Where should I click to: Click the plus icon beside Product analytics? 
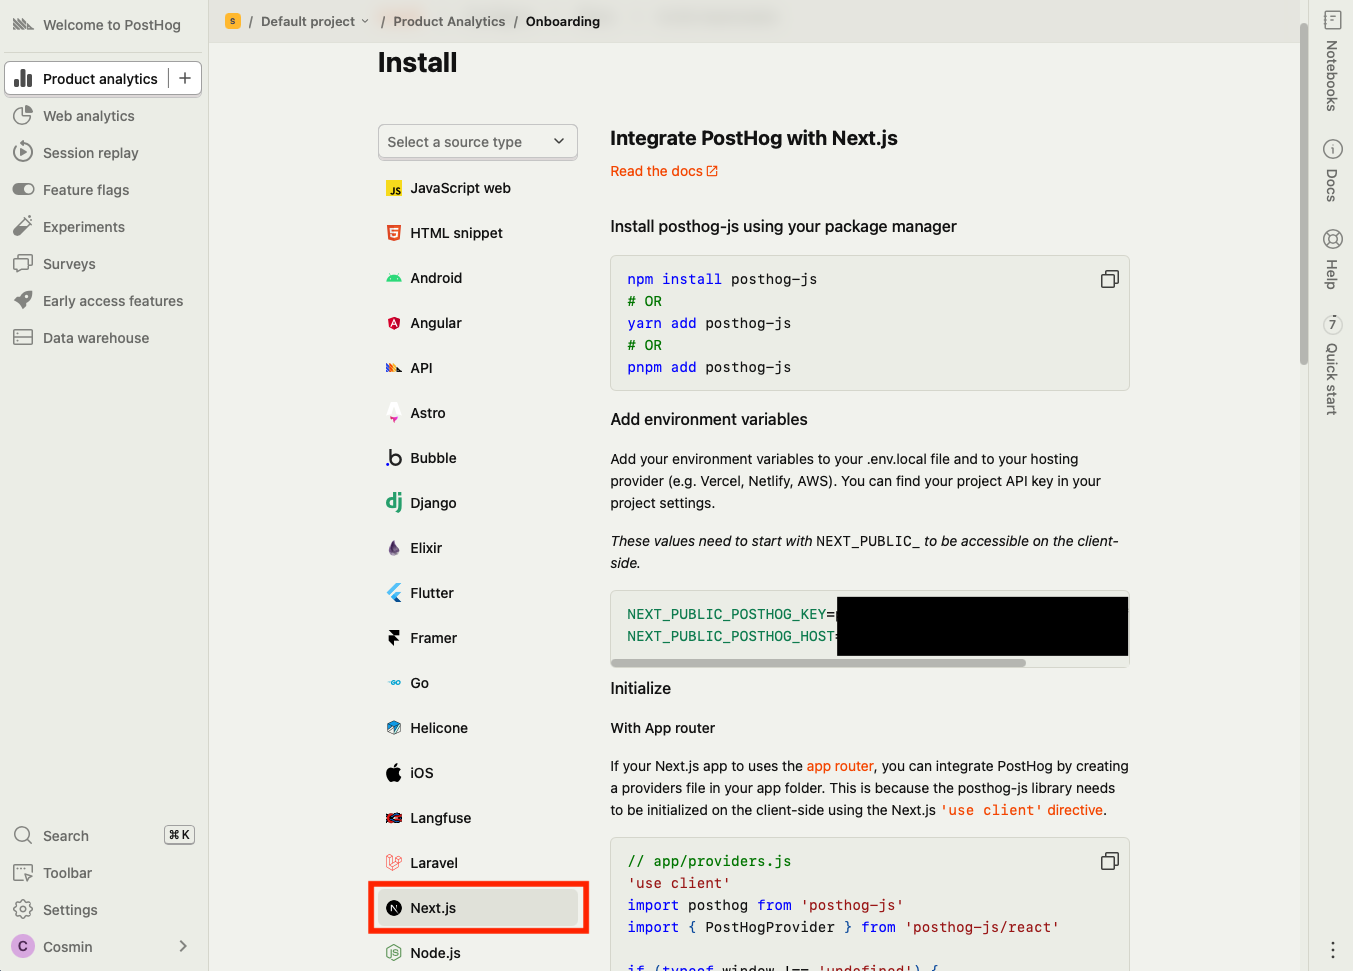point(185,78)
